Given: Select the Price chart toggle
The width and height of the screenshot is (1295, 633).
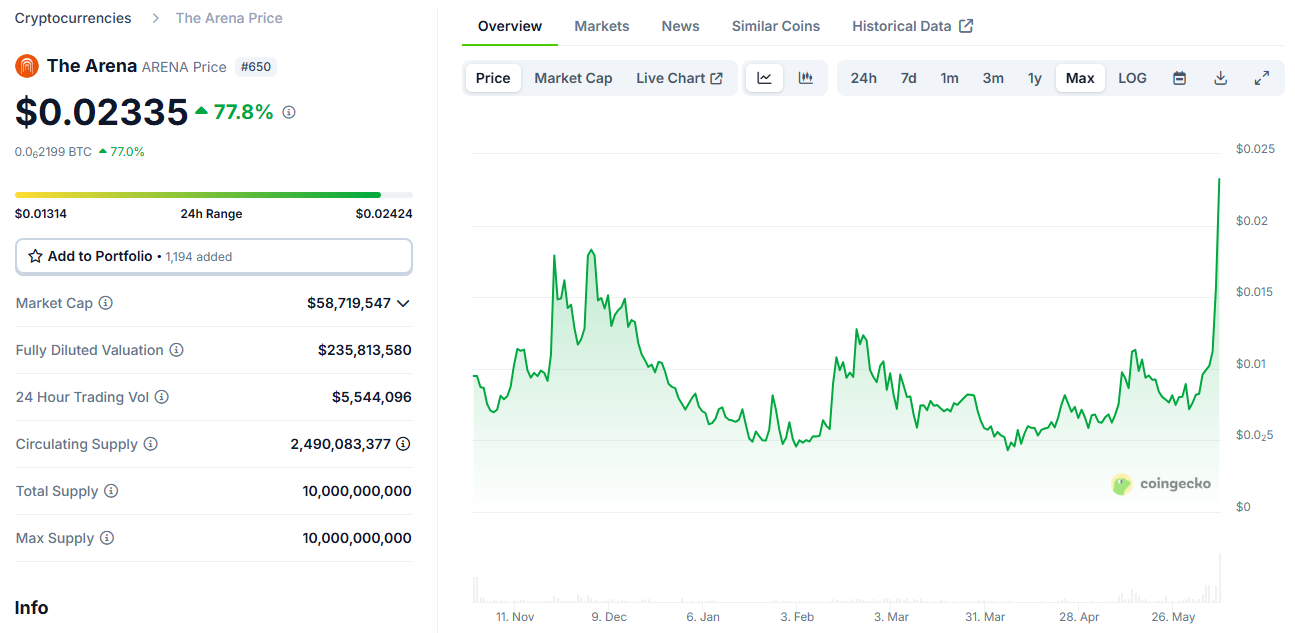Looking at the screenshot, I should (x=493, y=78).
